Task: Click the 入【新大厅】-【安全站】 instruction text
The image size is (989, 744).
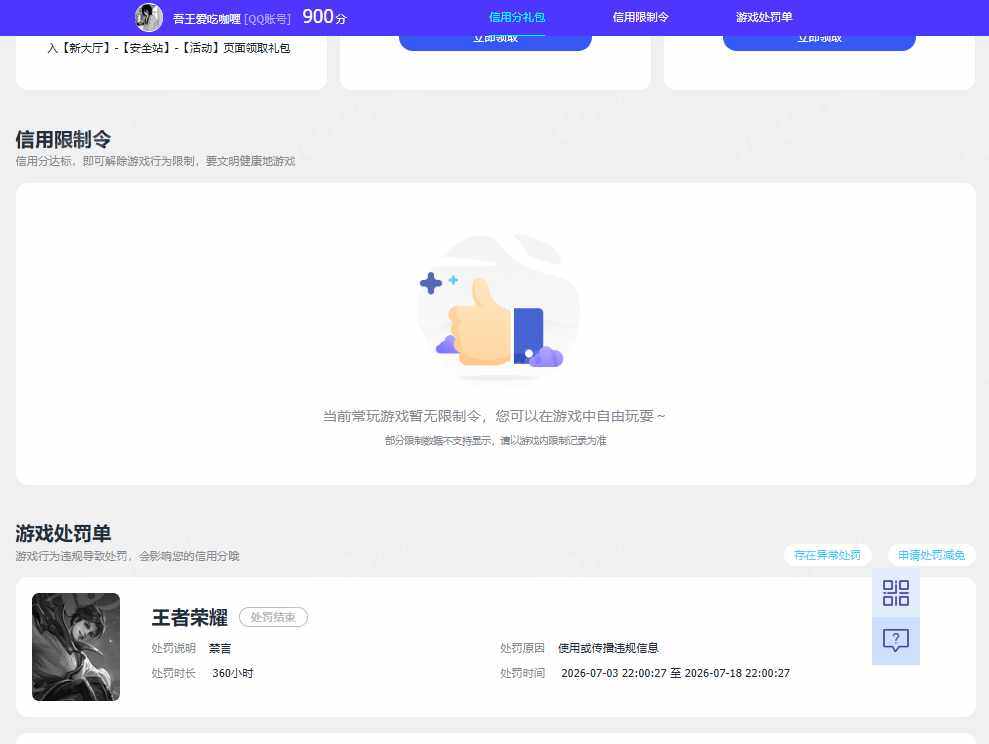Action: [168, 48]
